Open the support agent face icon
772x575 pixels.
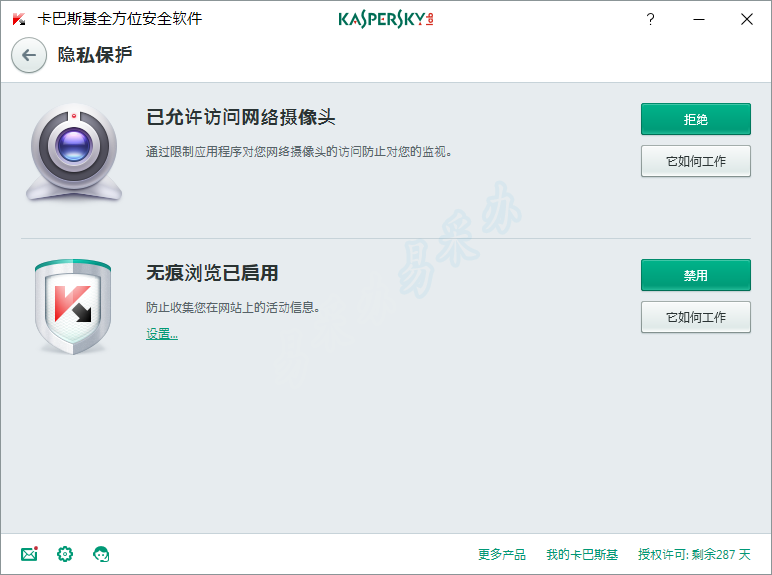[x=101, y=554]
